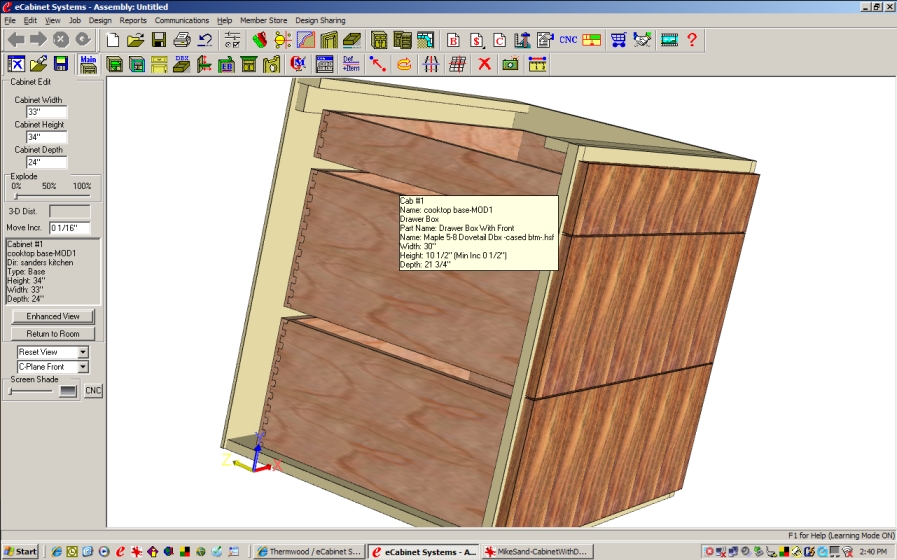
Task: Click the Windows Start button
Action: click(x=21, y=551)
